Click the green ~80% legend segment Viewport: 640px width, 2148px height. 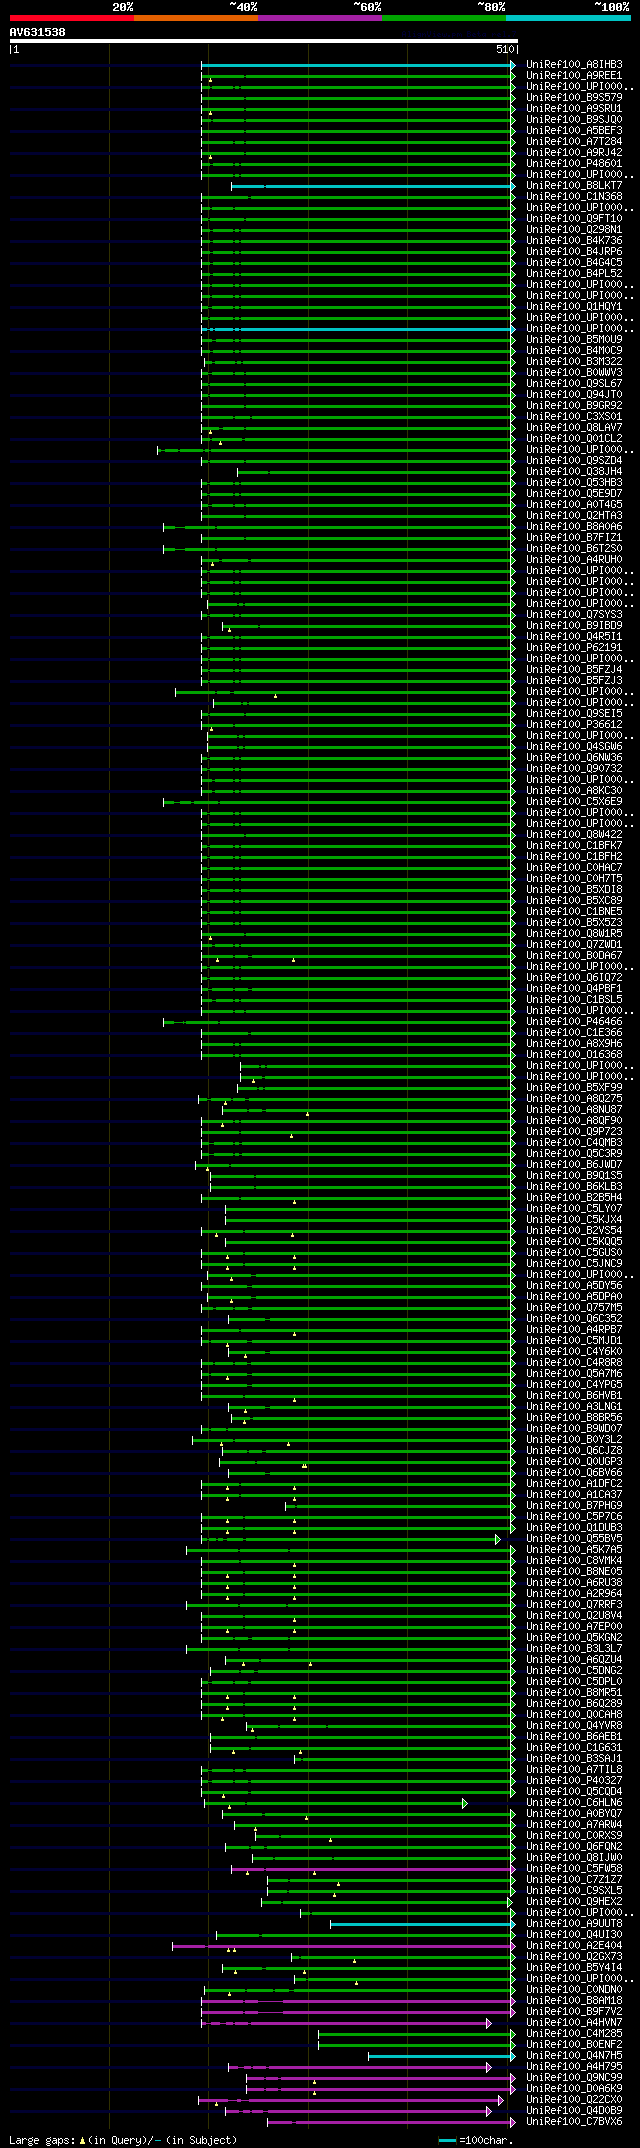443,17
